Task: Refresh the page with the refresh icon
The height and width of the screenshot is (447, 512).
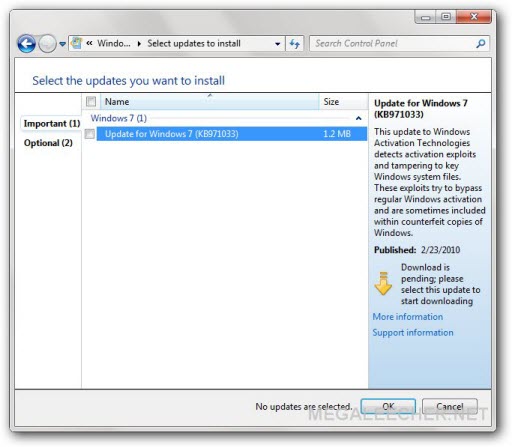Action: (x=295, y=44)
